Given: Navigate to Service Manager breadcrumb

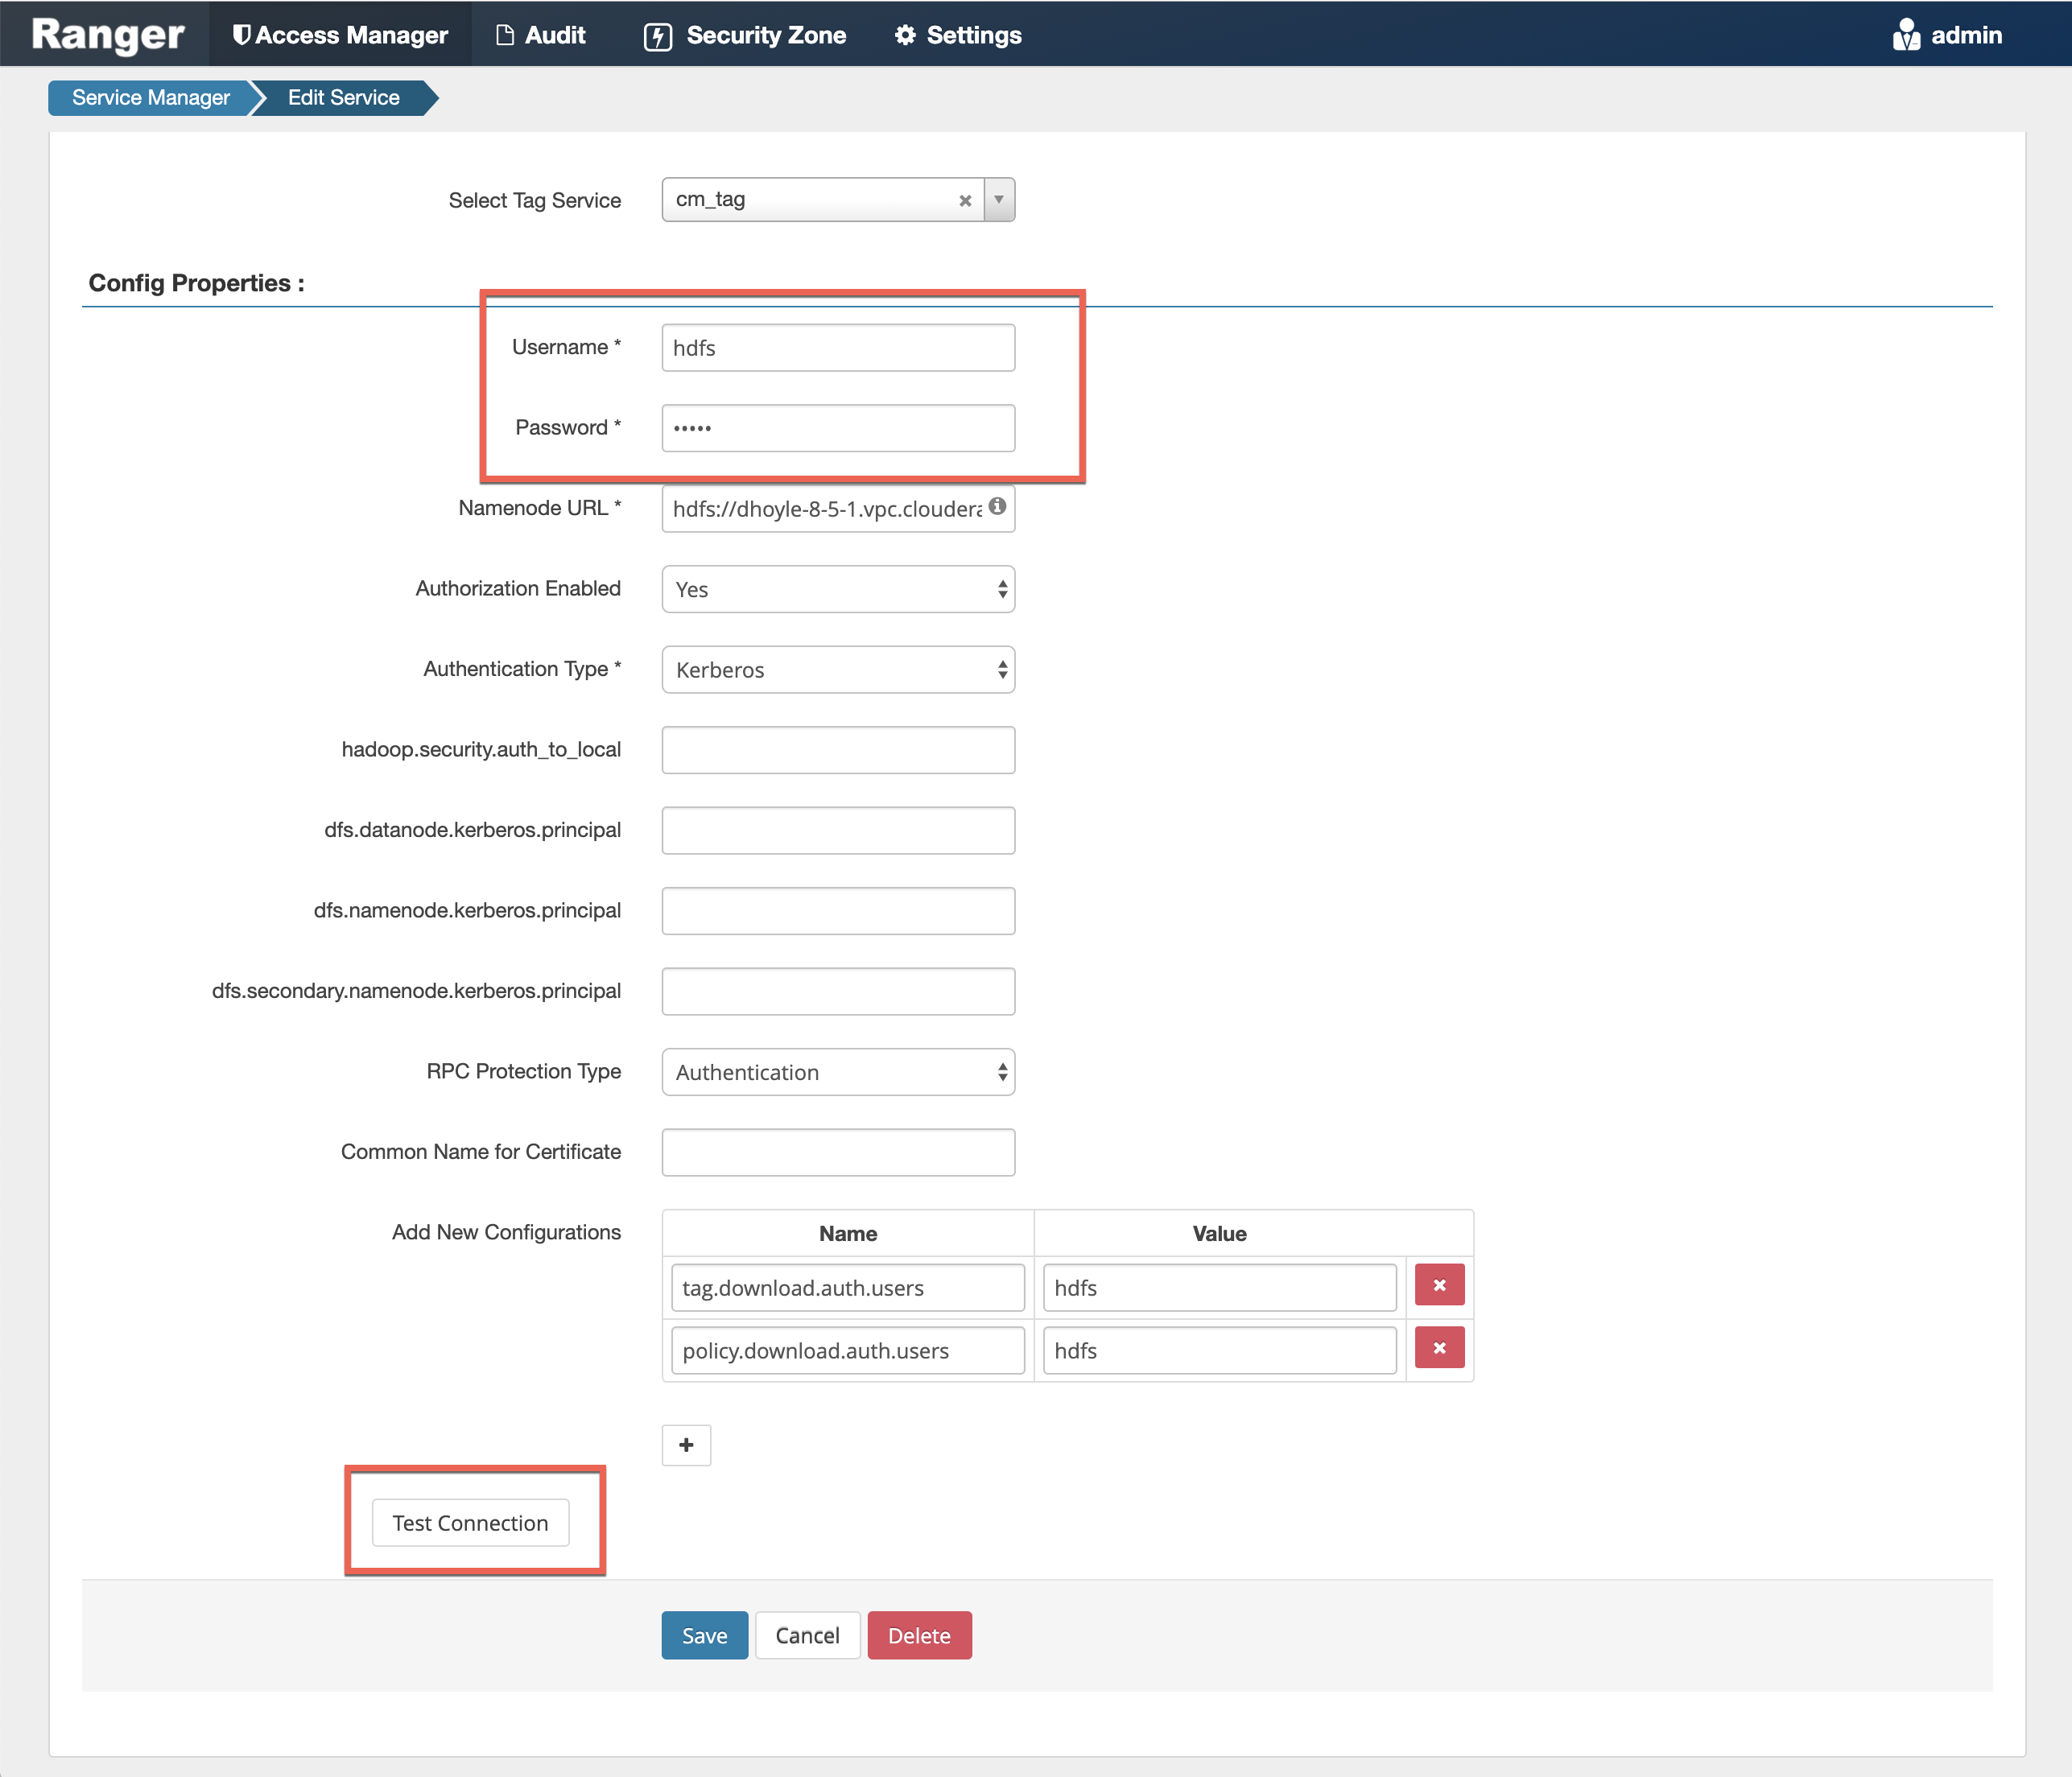Looking at the screenshot, I should pyautogui.click(x=150, y=98).
